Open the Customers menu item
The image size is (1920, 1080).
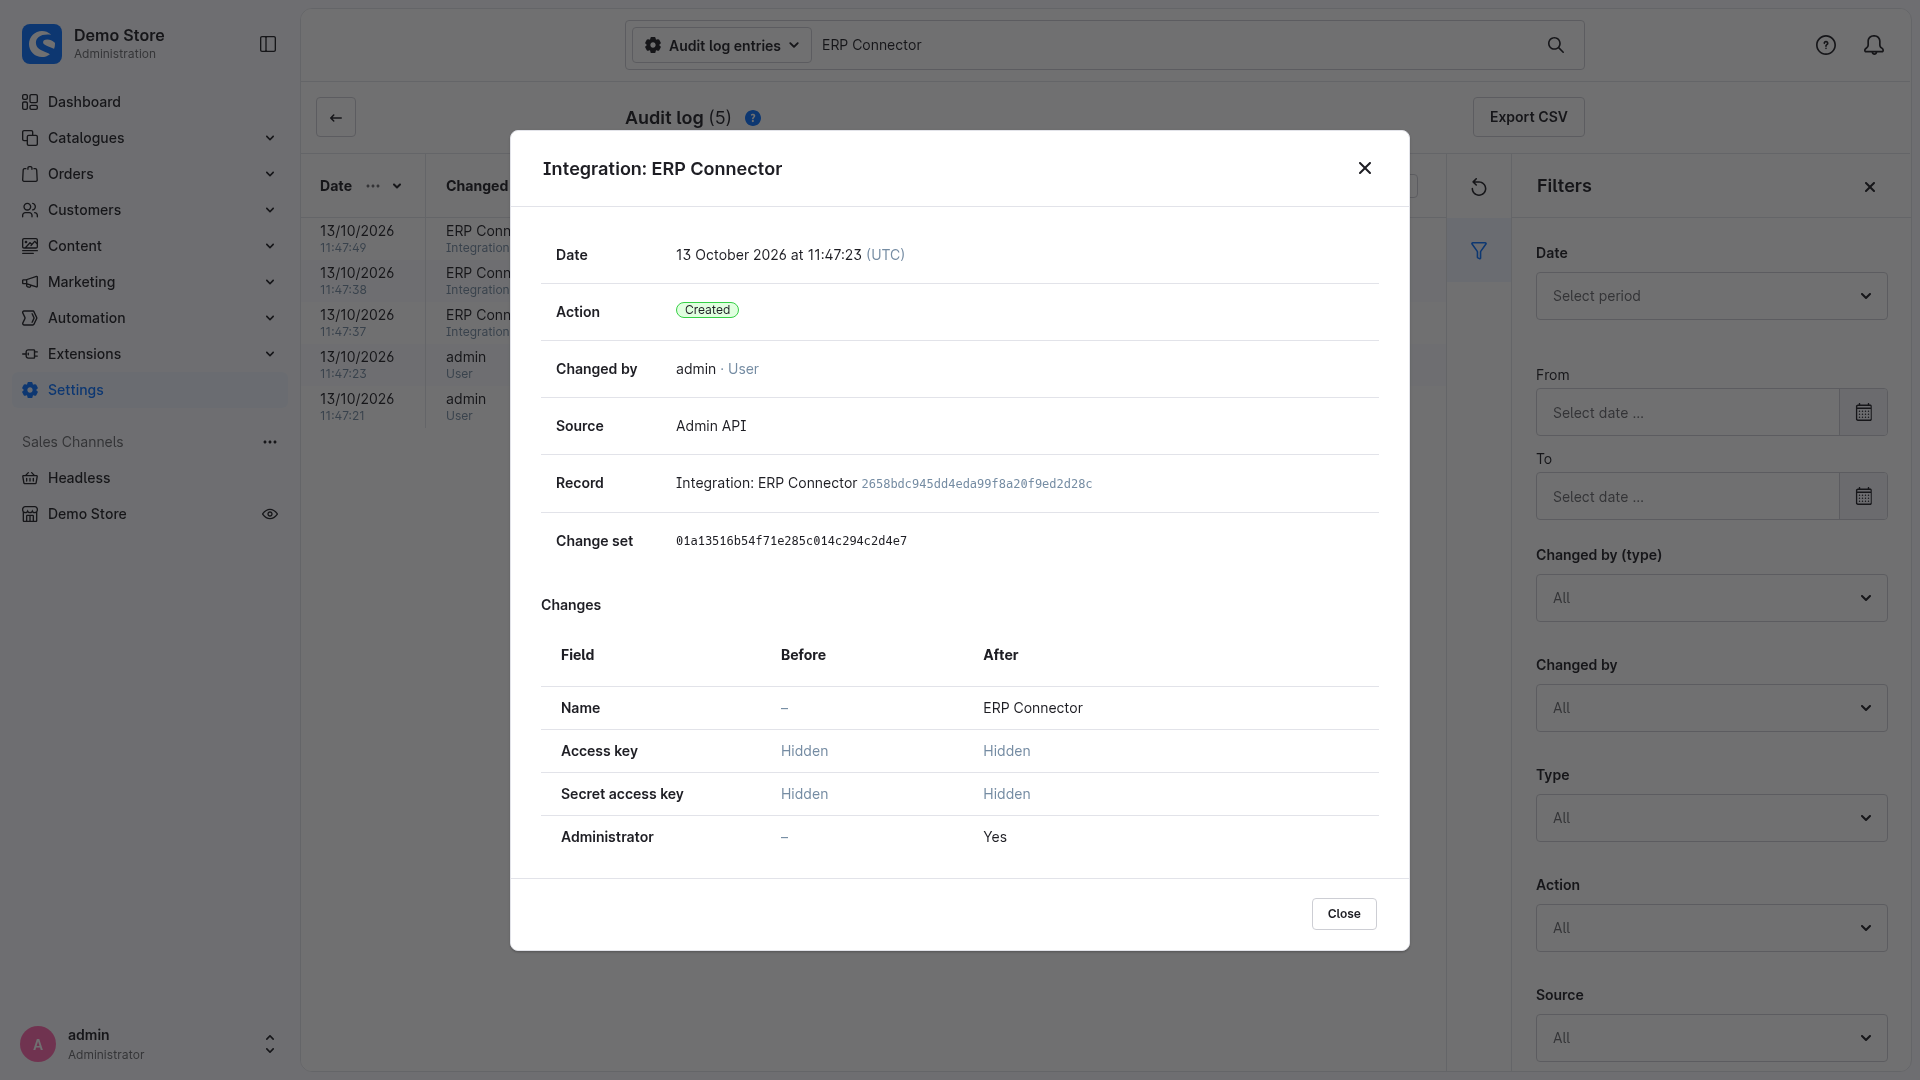(x=150, y=210)
